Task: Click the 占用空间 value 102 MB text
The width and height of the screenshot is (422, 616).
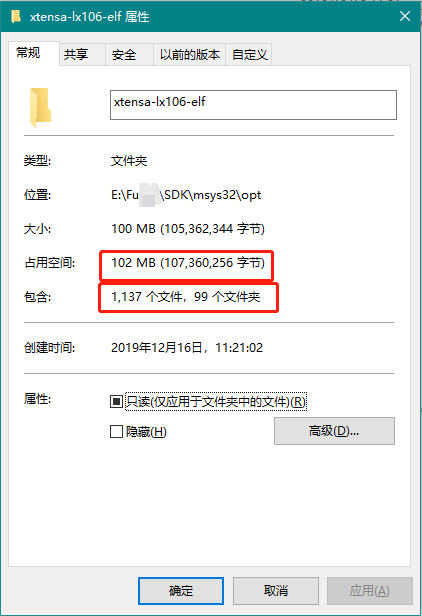Action: coord(133,262)
